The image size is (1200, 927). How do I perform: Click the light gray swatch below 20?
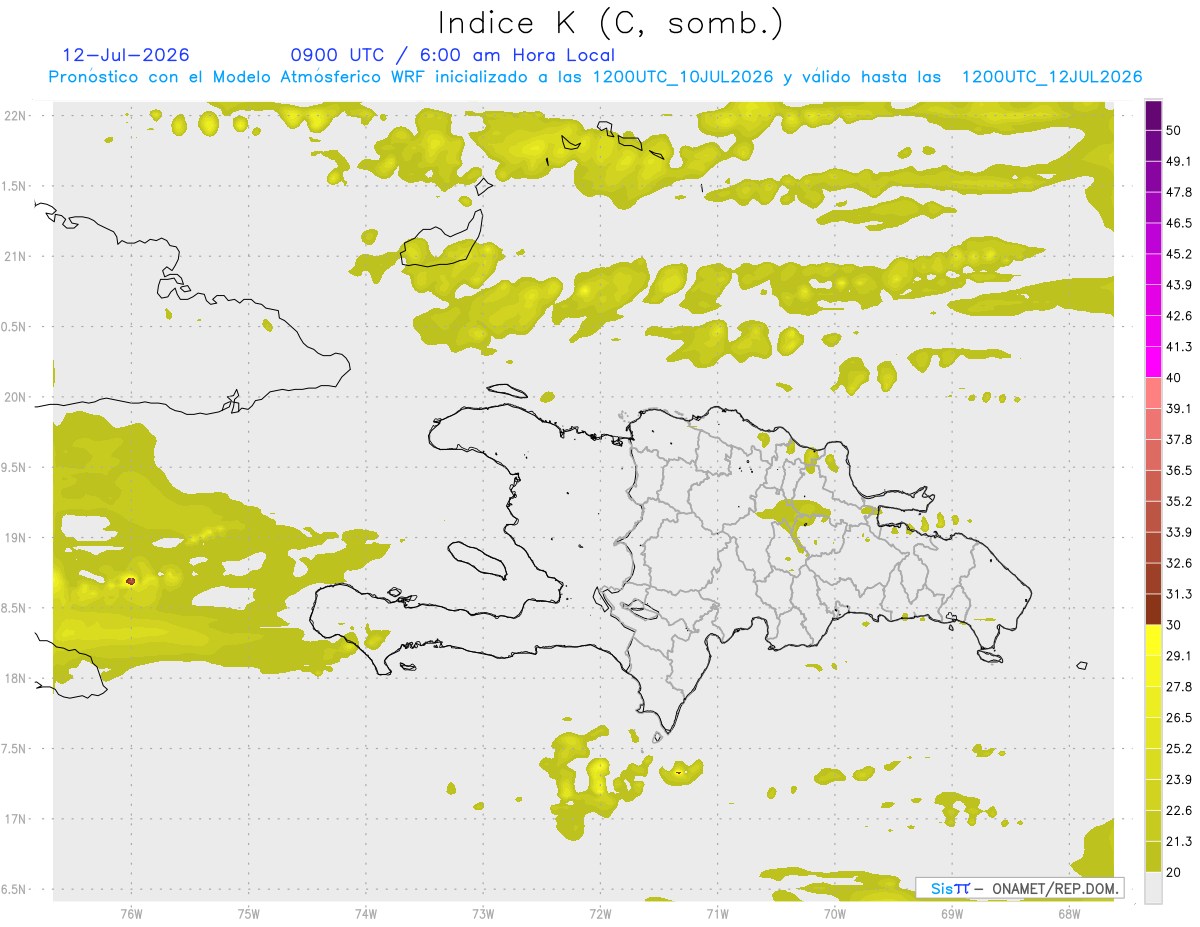pyautogui.click(x=1153, y=887)
